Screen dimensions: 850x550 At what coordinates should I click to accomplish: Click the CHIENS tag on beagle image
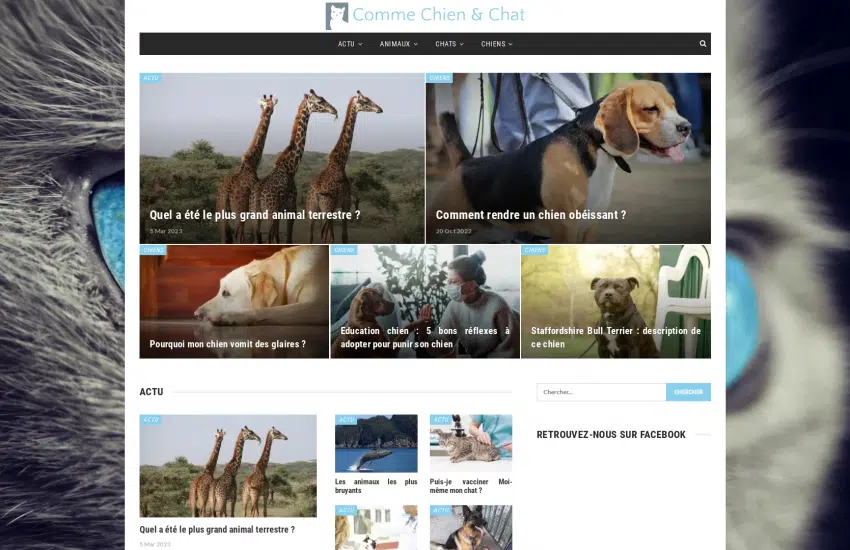[x=439, y=78]
